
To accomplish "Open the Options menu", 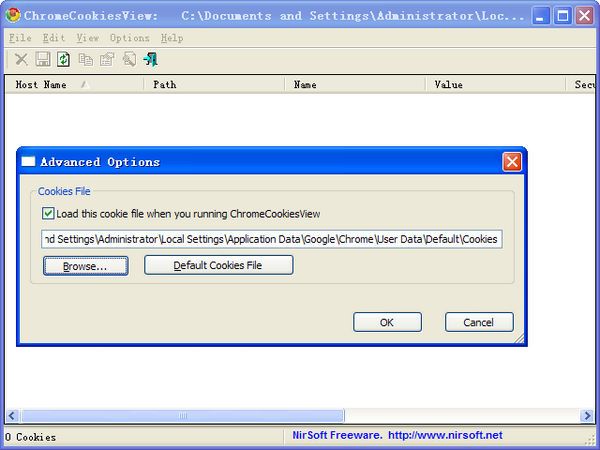I will (x=130, y=38).
